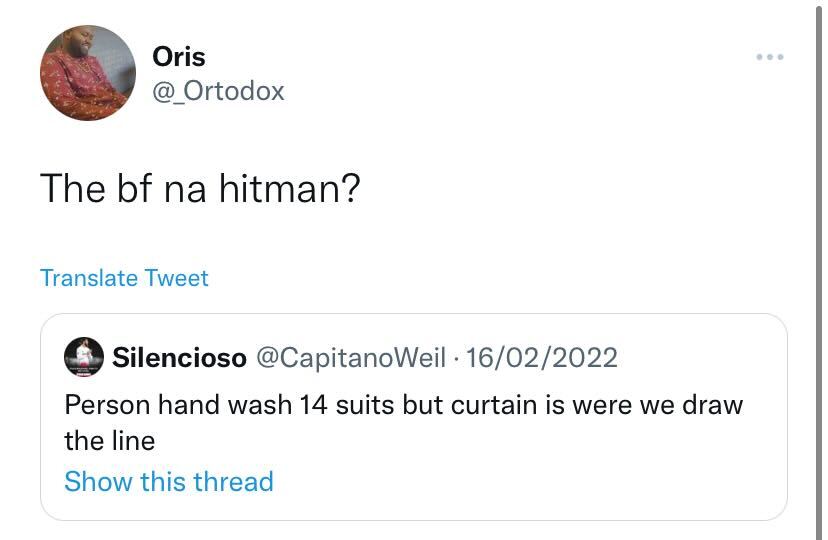Click "the line" on the quoted tweet's second line
828x540 pixels.
(110, 440)
